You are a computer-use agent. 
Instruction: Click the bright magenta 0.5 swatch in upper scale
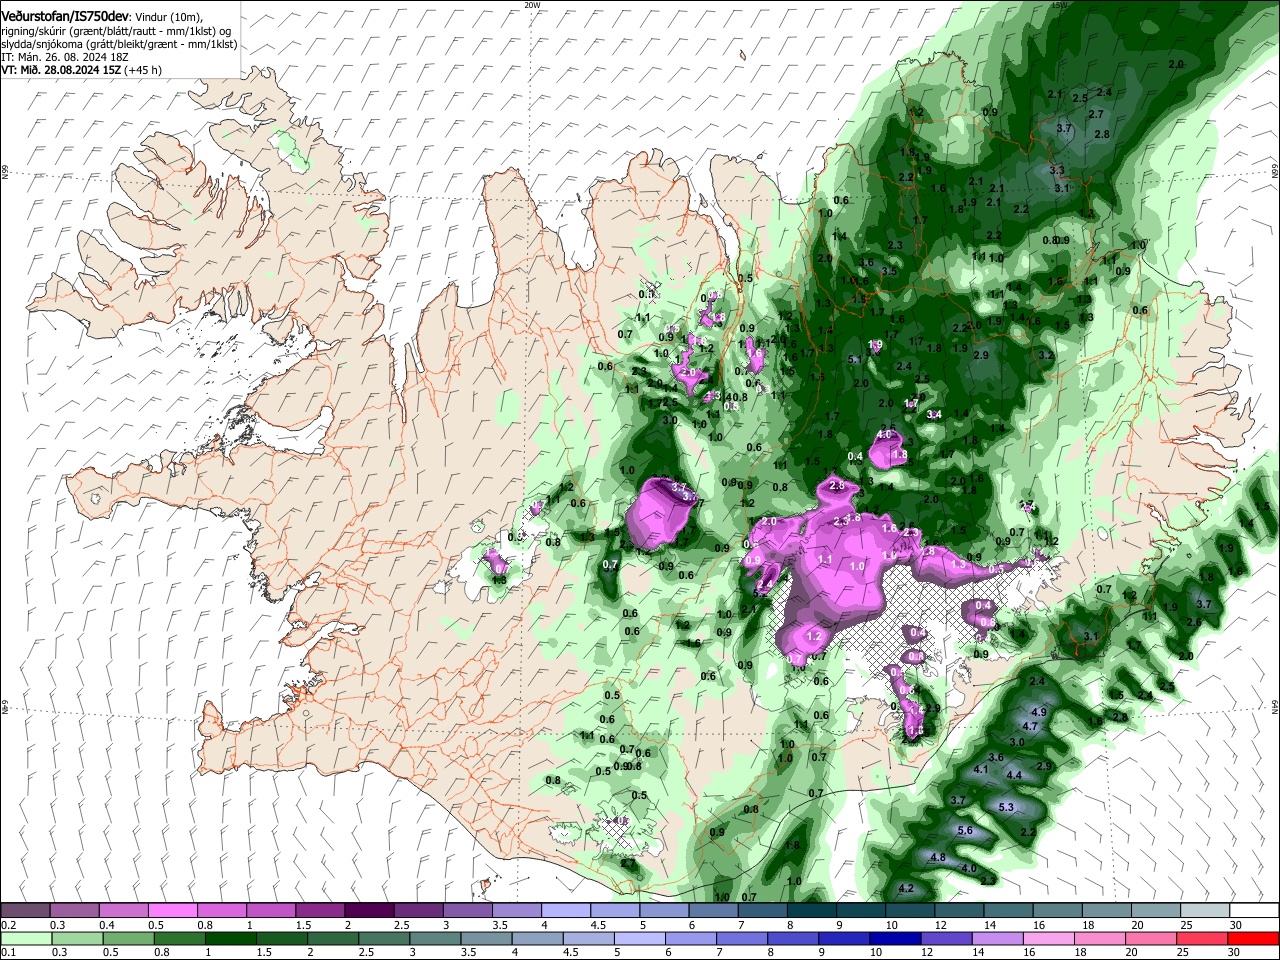(x=172, y=909)
